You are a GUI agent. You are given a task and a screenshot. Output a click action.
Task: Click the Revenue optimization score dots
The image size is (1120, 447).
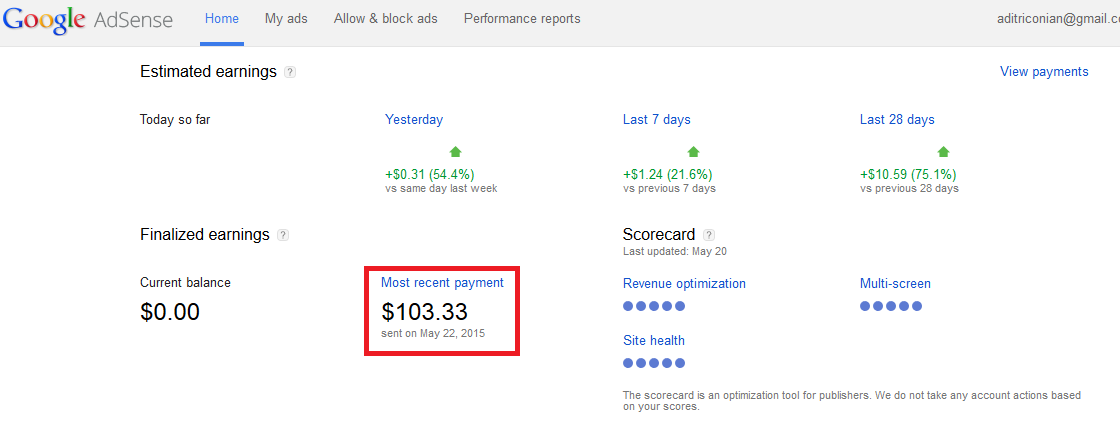coord(654,306)
